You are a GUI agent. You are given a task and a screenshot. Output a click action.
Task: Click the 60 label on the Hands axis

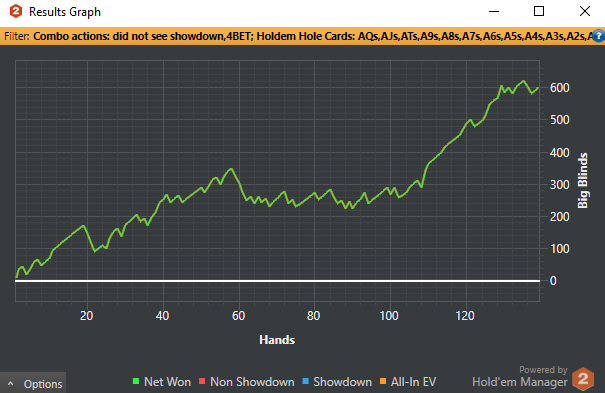pos(238,316)
